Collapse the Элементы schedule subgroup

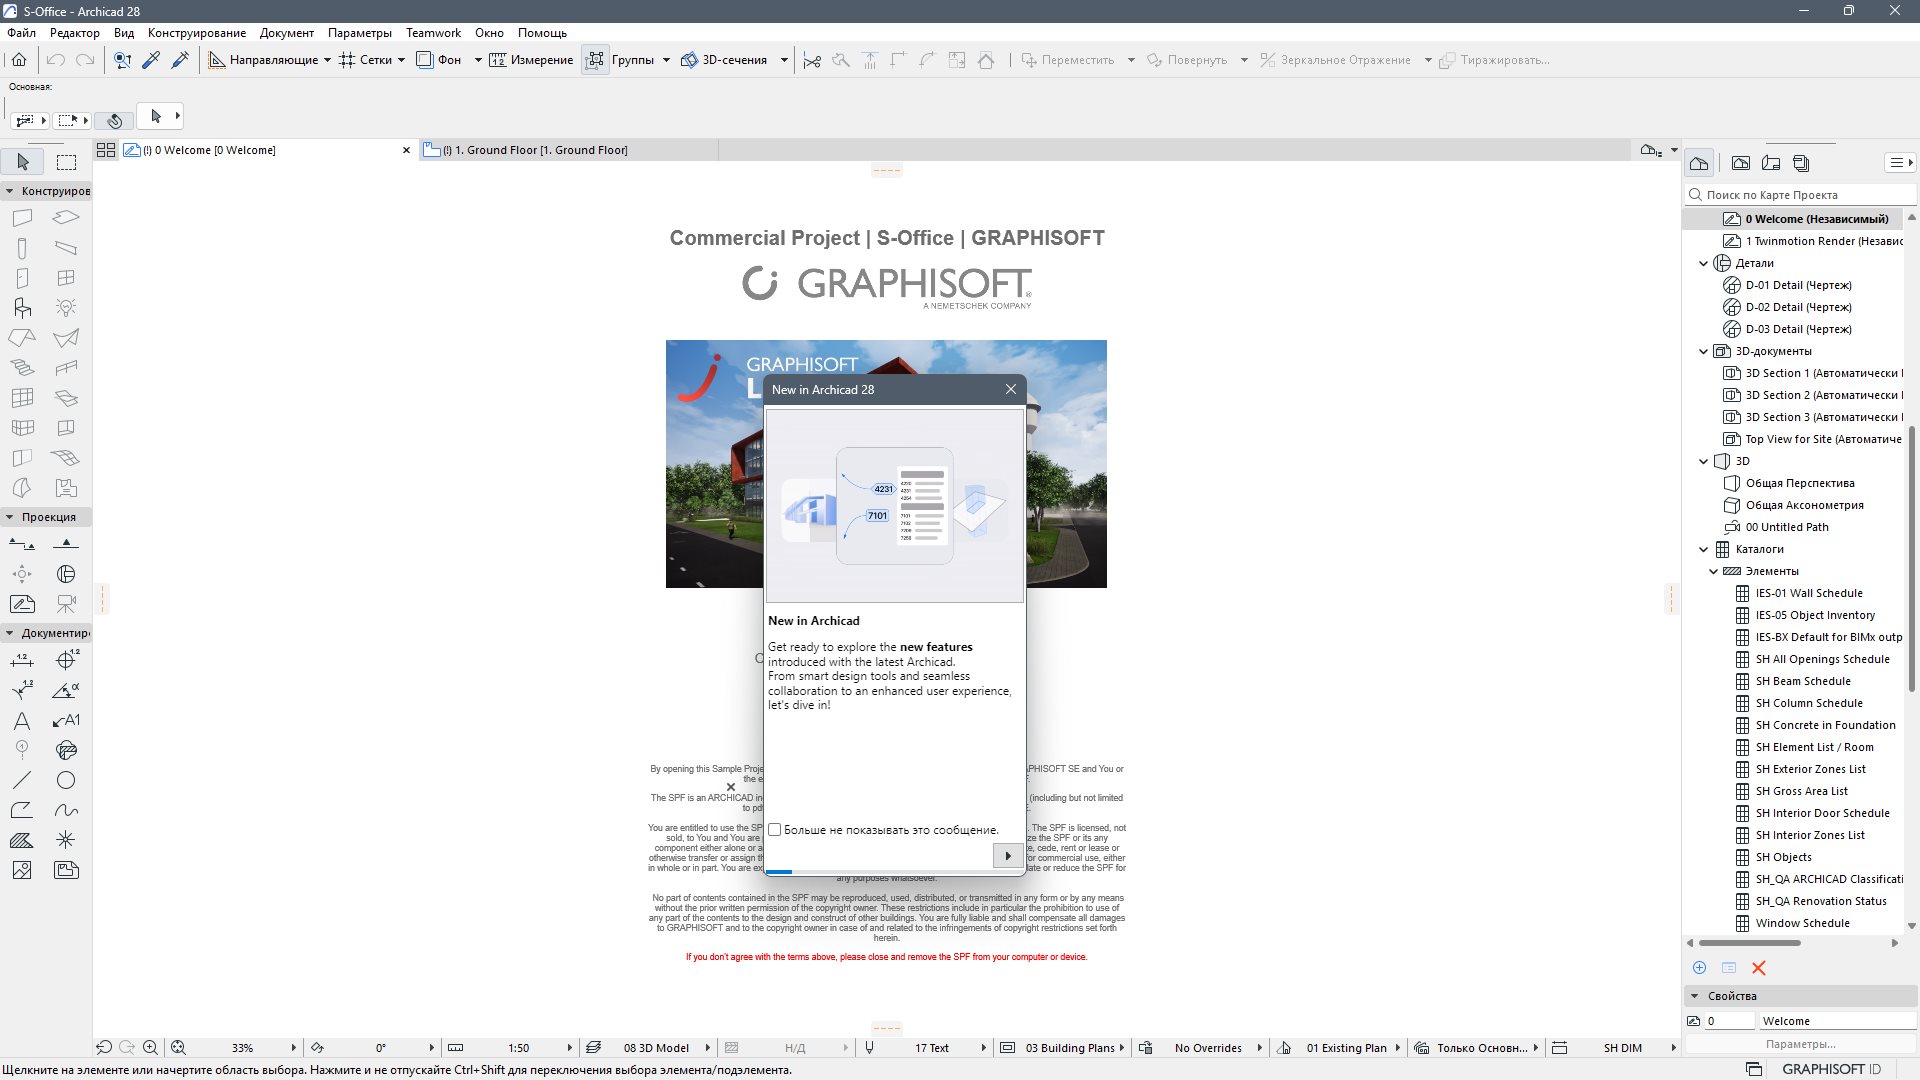pyautogui.click(x=1714, y=572)
